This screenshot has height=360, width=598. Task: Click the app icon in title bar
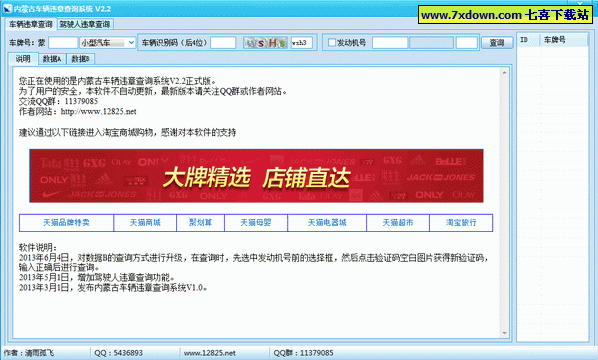[x=7, y=8]
